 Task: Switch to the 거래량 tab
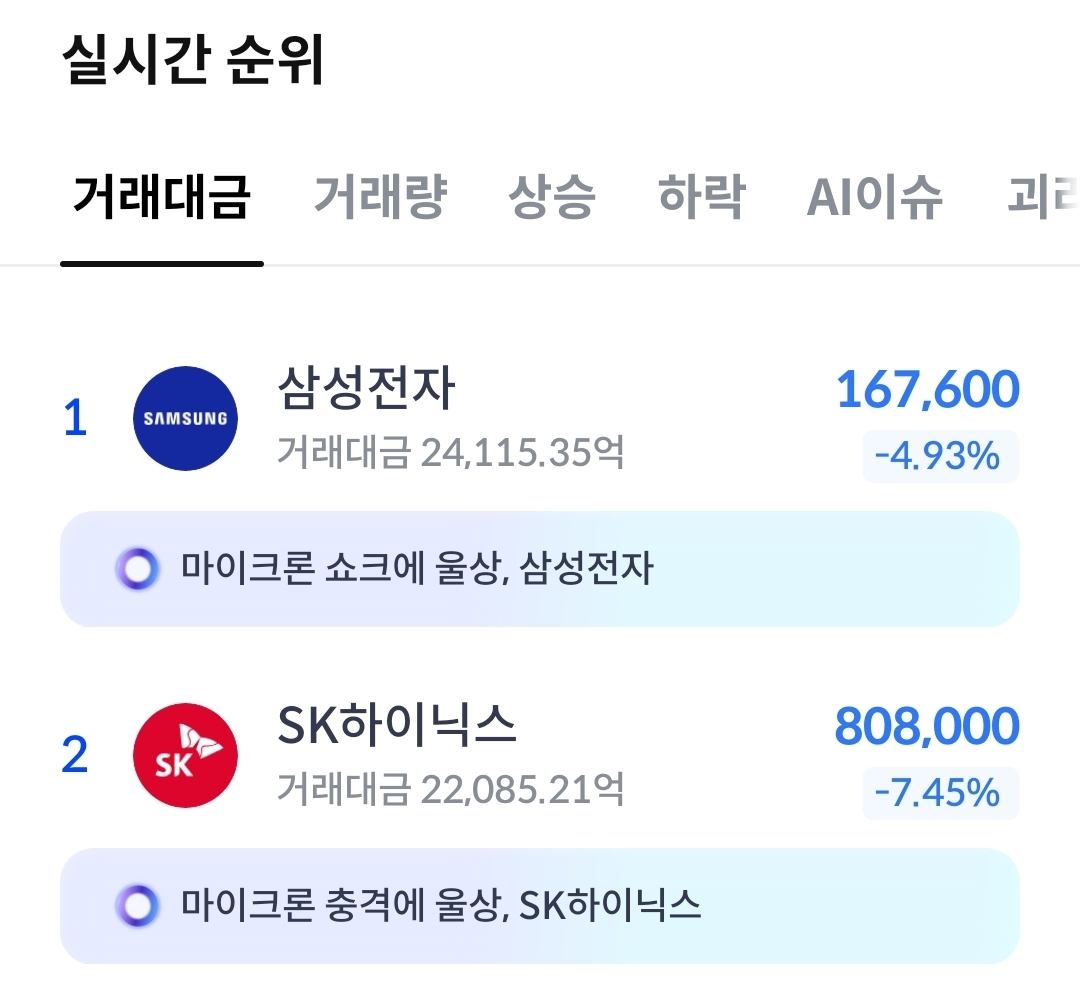pyautogui.click(x=380, y=197)
